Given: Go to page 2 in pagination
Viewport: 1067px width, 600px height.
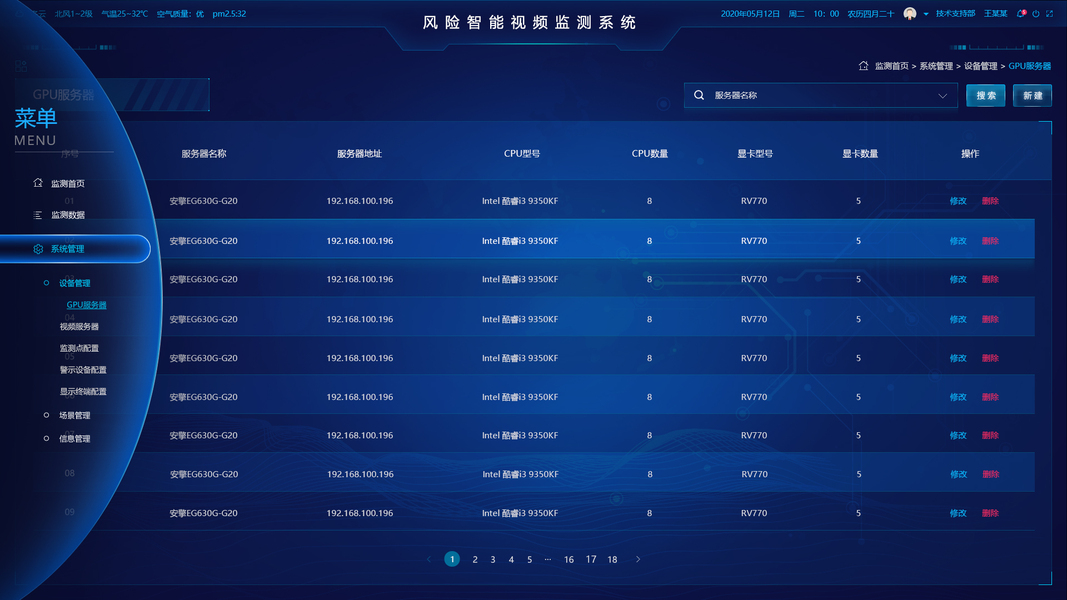Looking at the screenshot, I should pyautogui.click(x=475, y=559).
